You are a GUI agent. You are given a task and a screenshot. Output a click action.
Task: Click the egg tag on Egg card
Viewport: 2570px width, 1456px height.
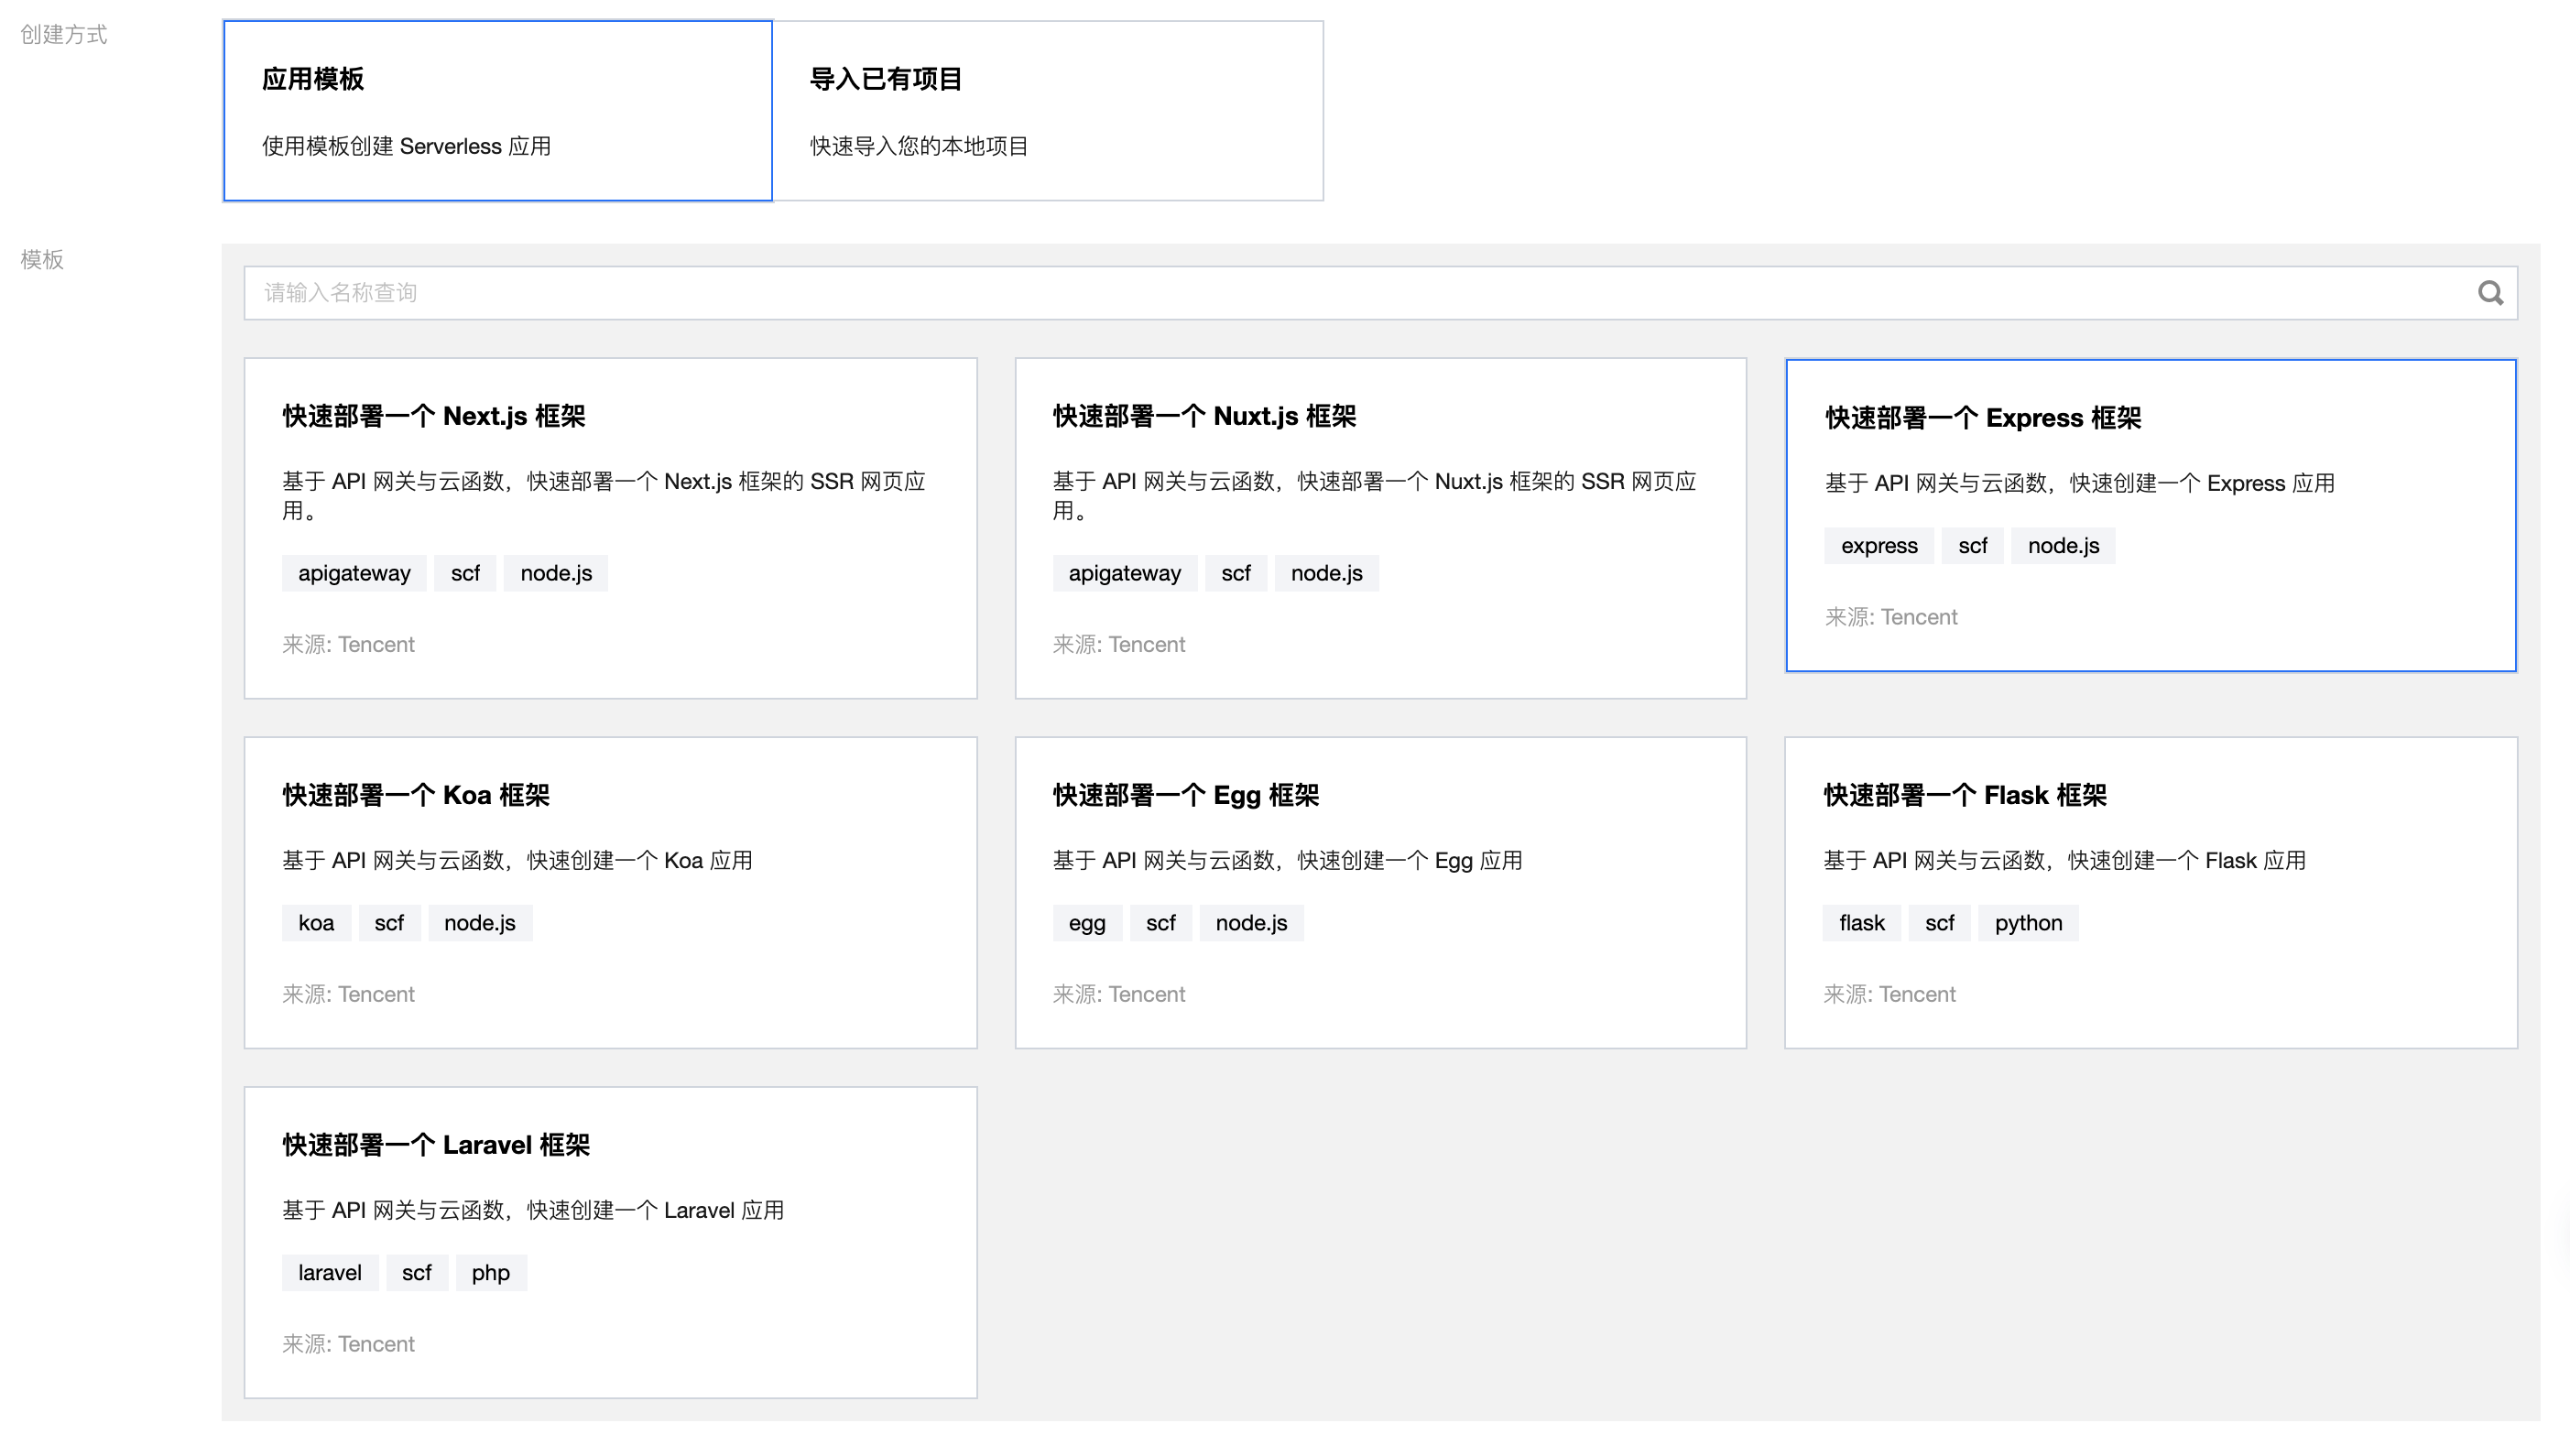(1086, 923)
